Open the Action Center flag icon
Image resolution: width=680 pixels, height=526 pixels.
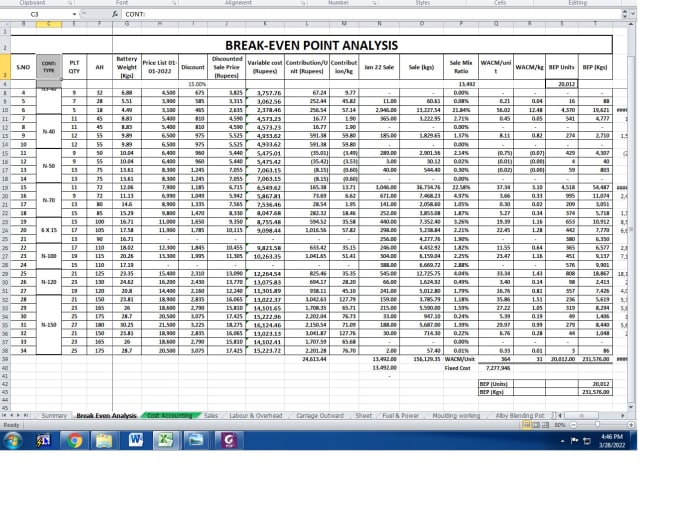pos(574,441)
